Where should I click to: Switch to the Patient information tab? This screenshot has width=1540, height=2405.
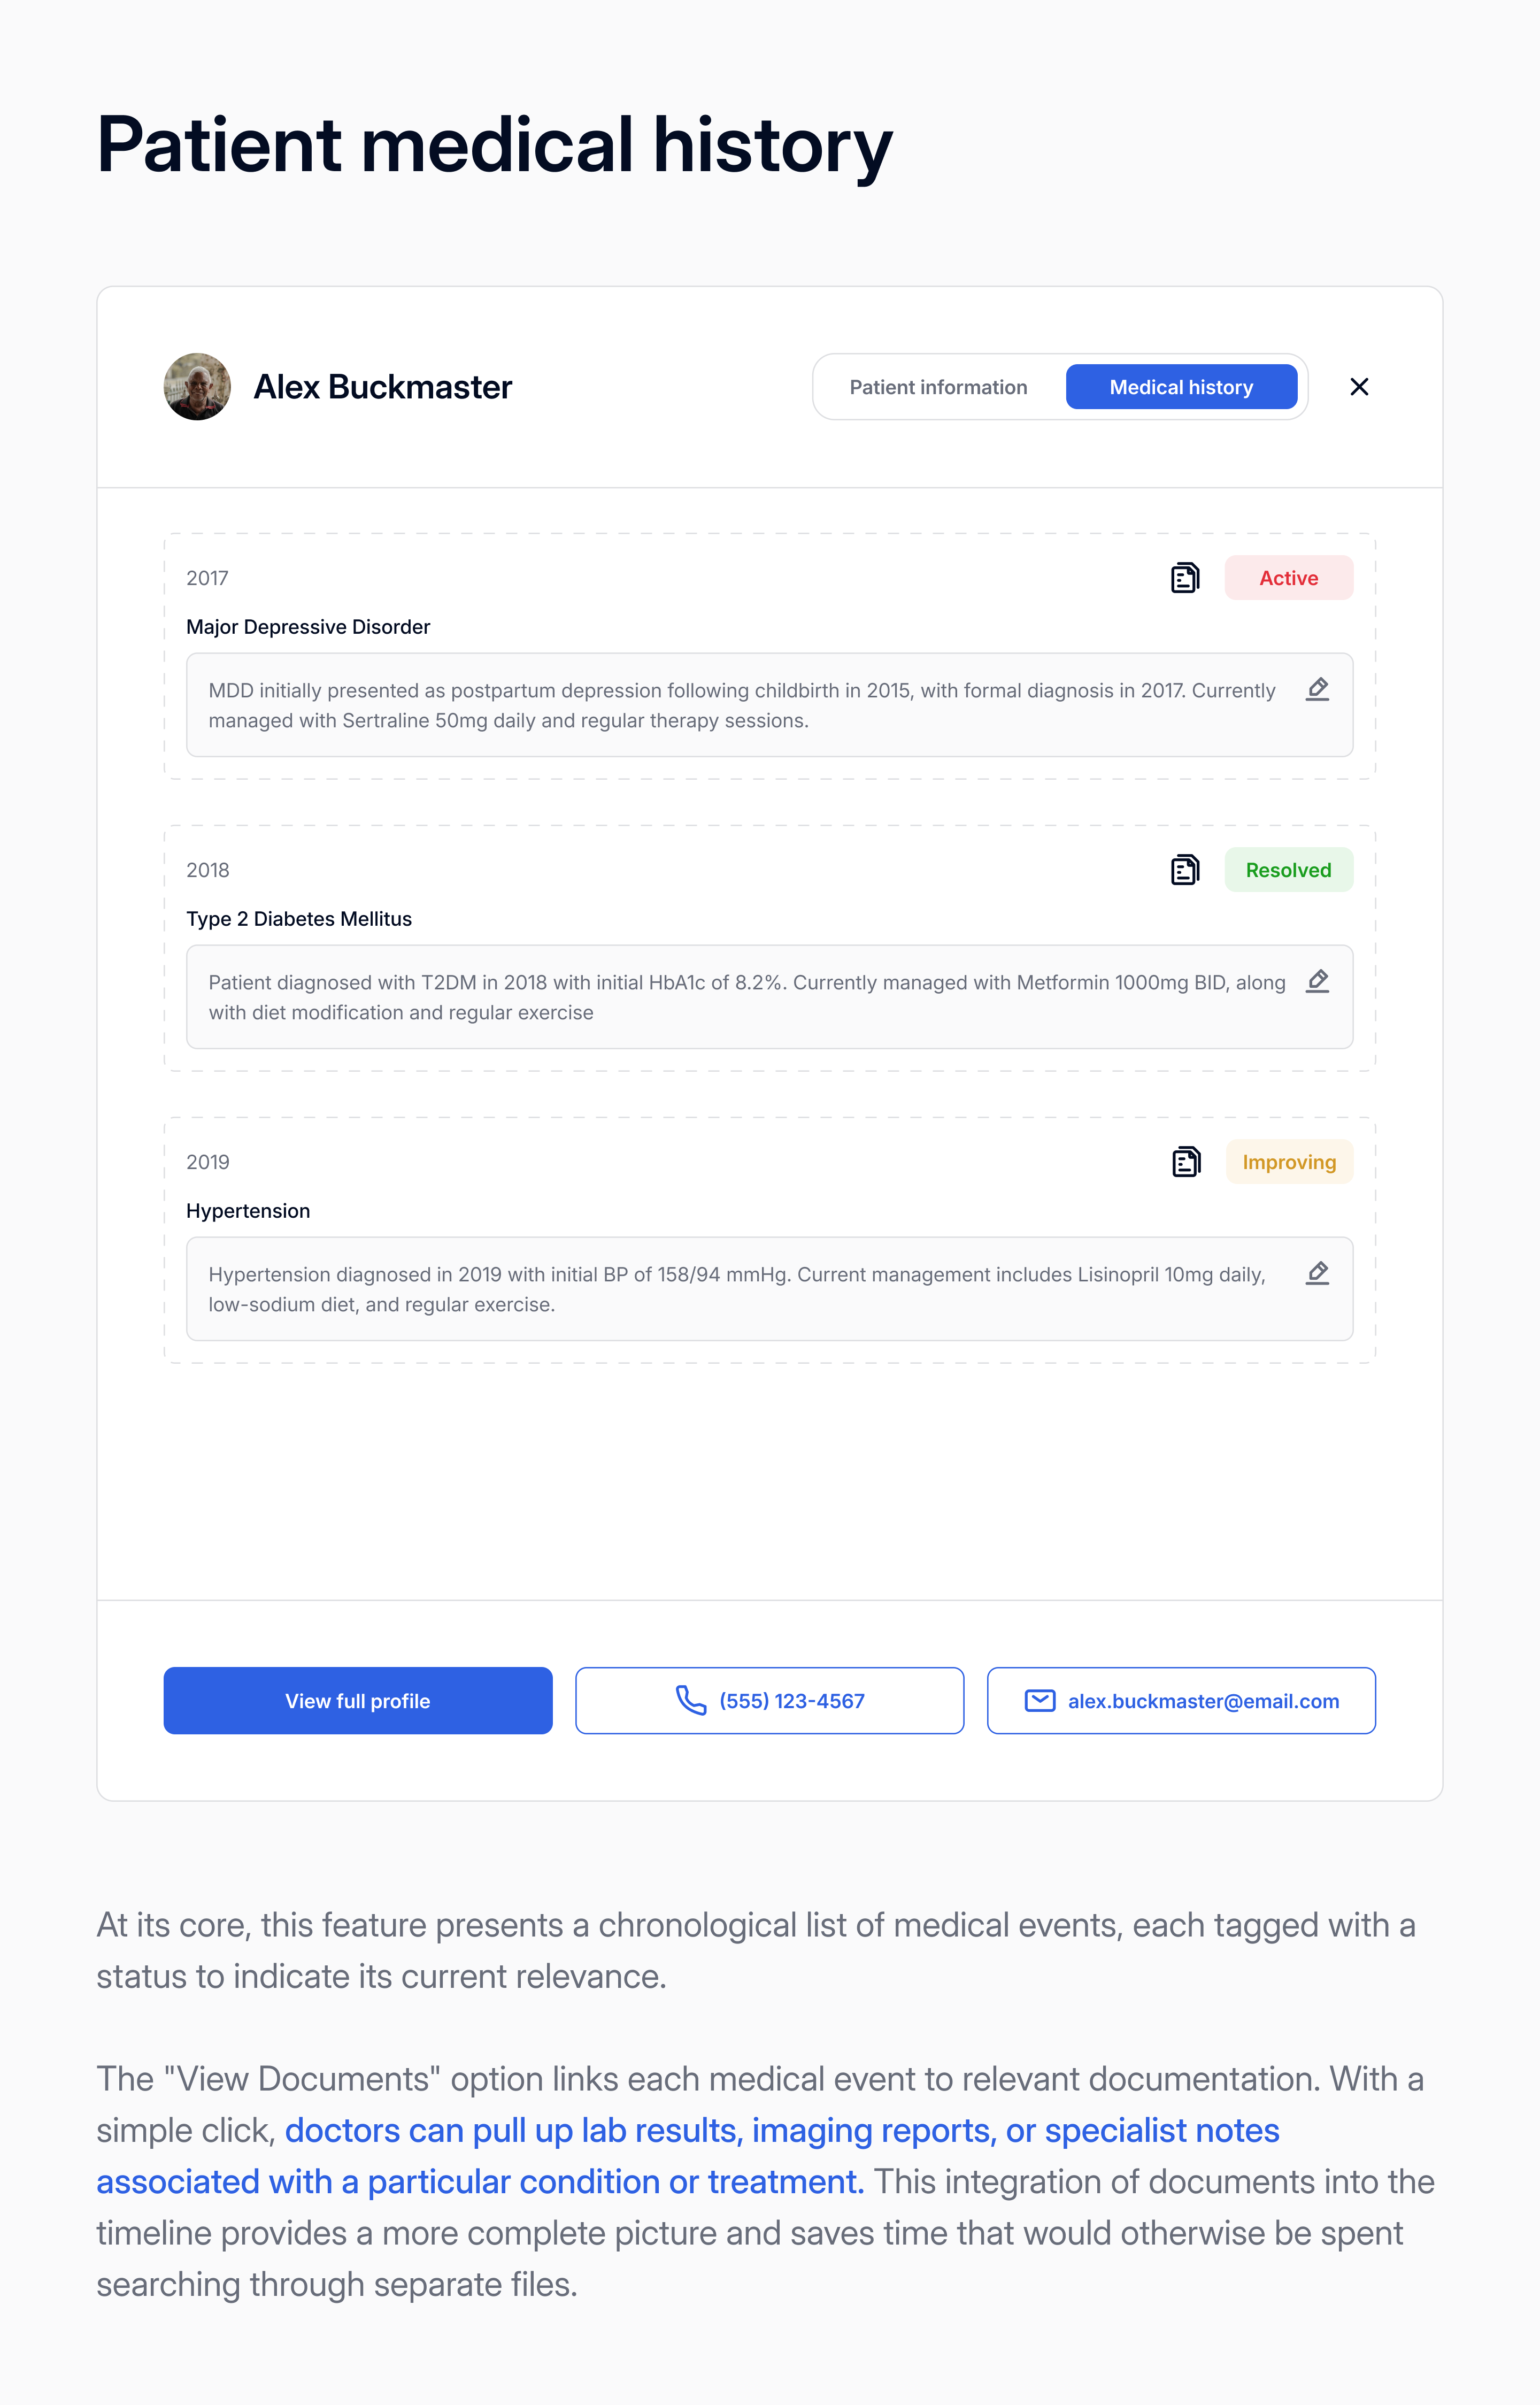pyautogui.click(x=938, y=387)
